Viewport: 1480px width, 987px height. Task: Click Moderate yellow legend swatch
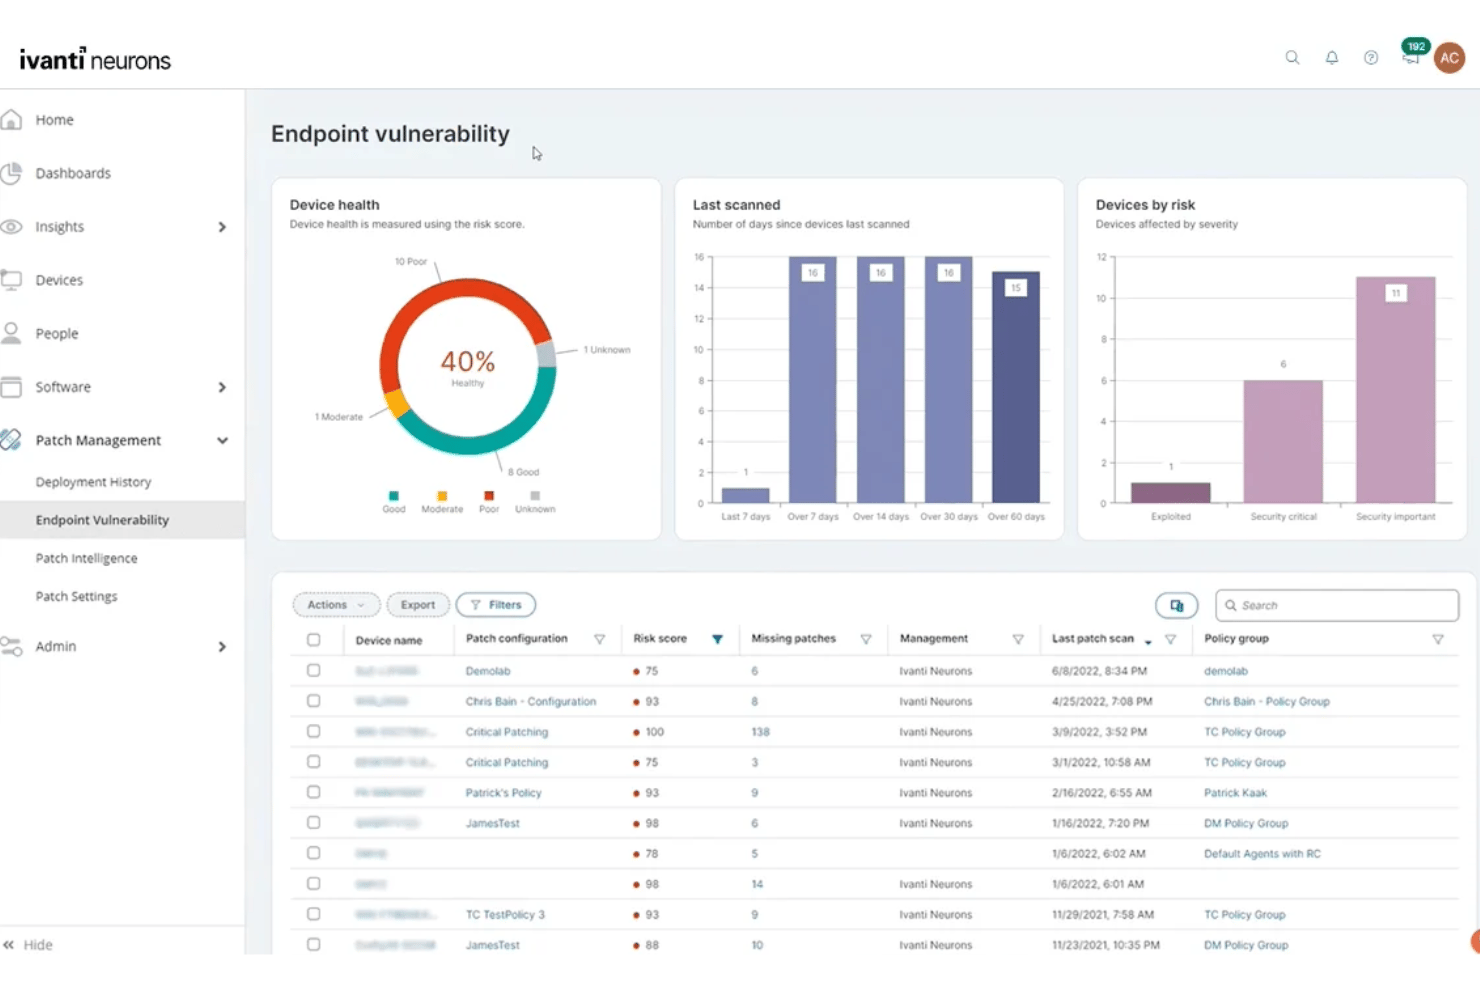click(442, 496)
